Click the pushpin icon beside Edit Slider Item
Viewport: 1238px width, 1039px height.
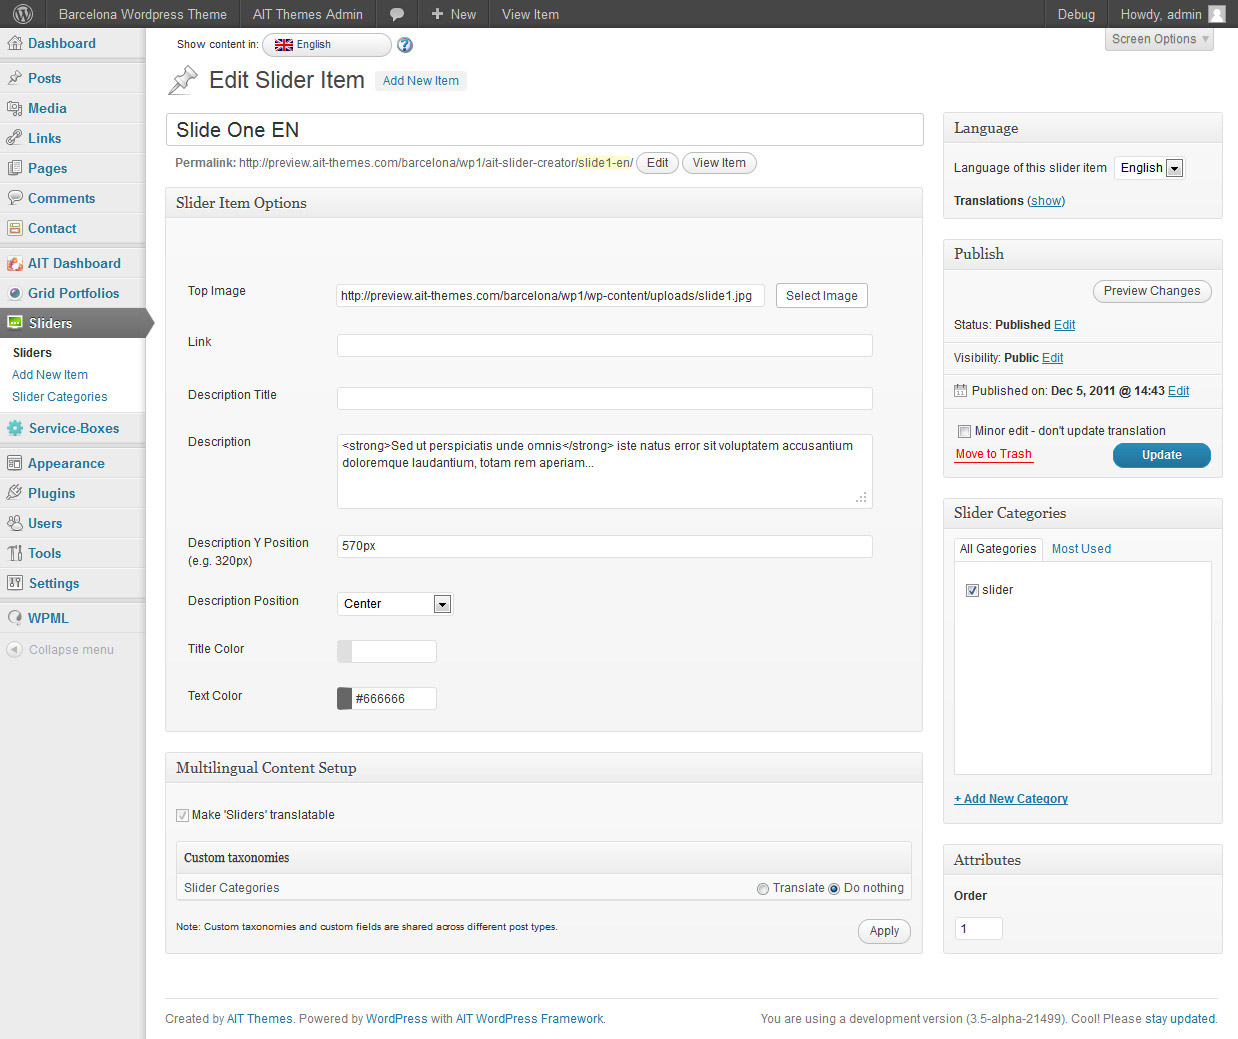click(183, 80)
